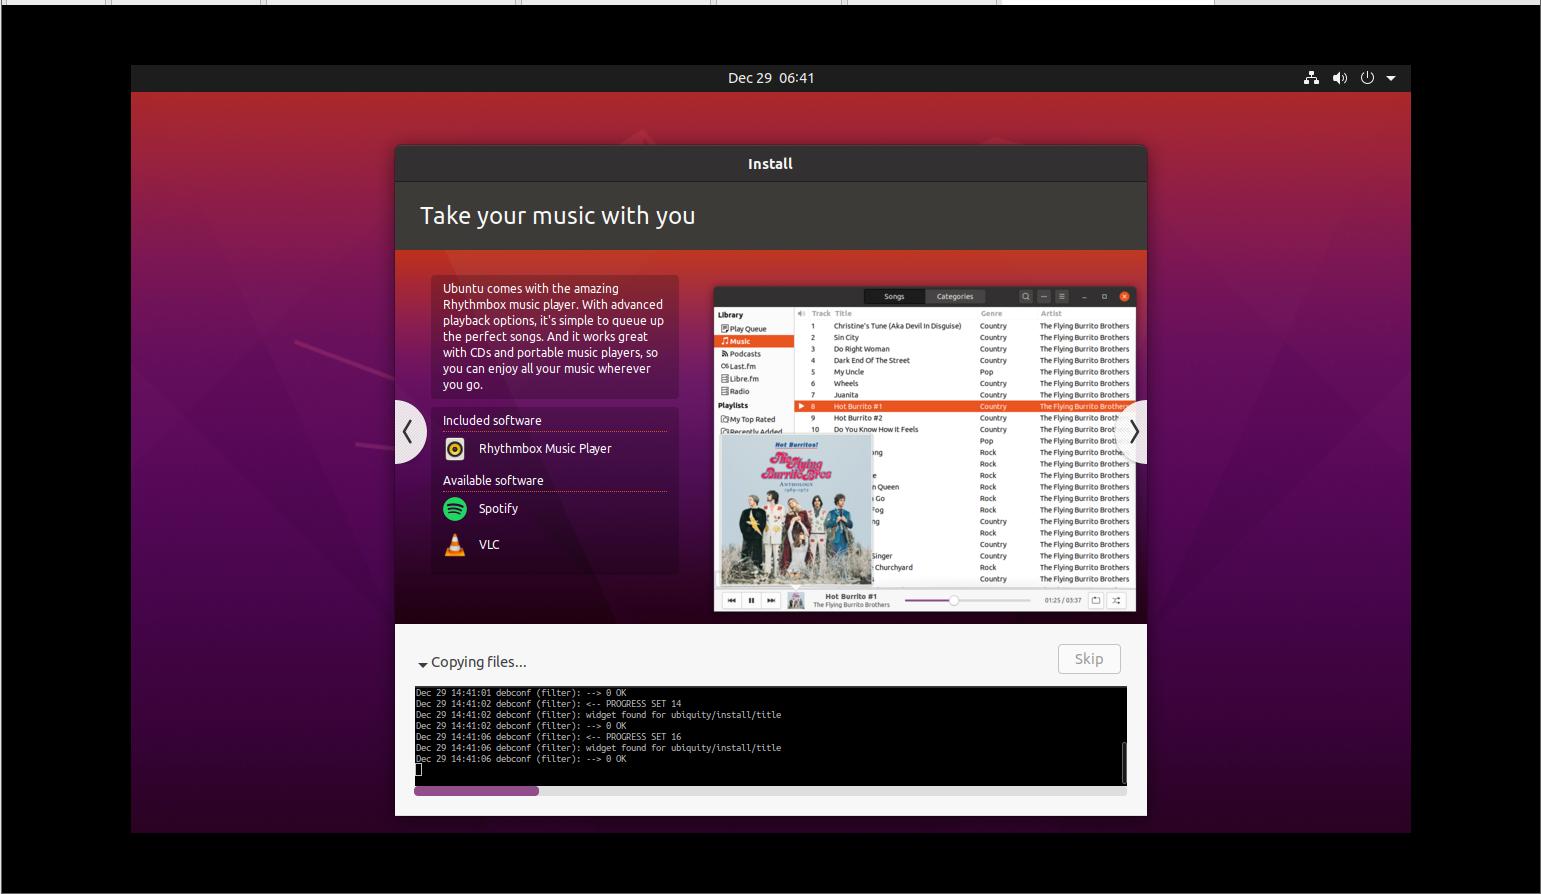The width and height of the screenshot is (1541, 894).
Task: Select the Songs tab in Rhythmbox
Action: pos(894,297)
